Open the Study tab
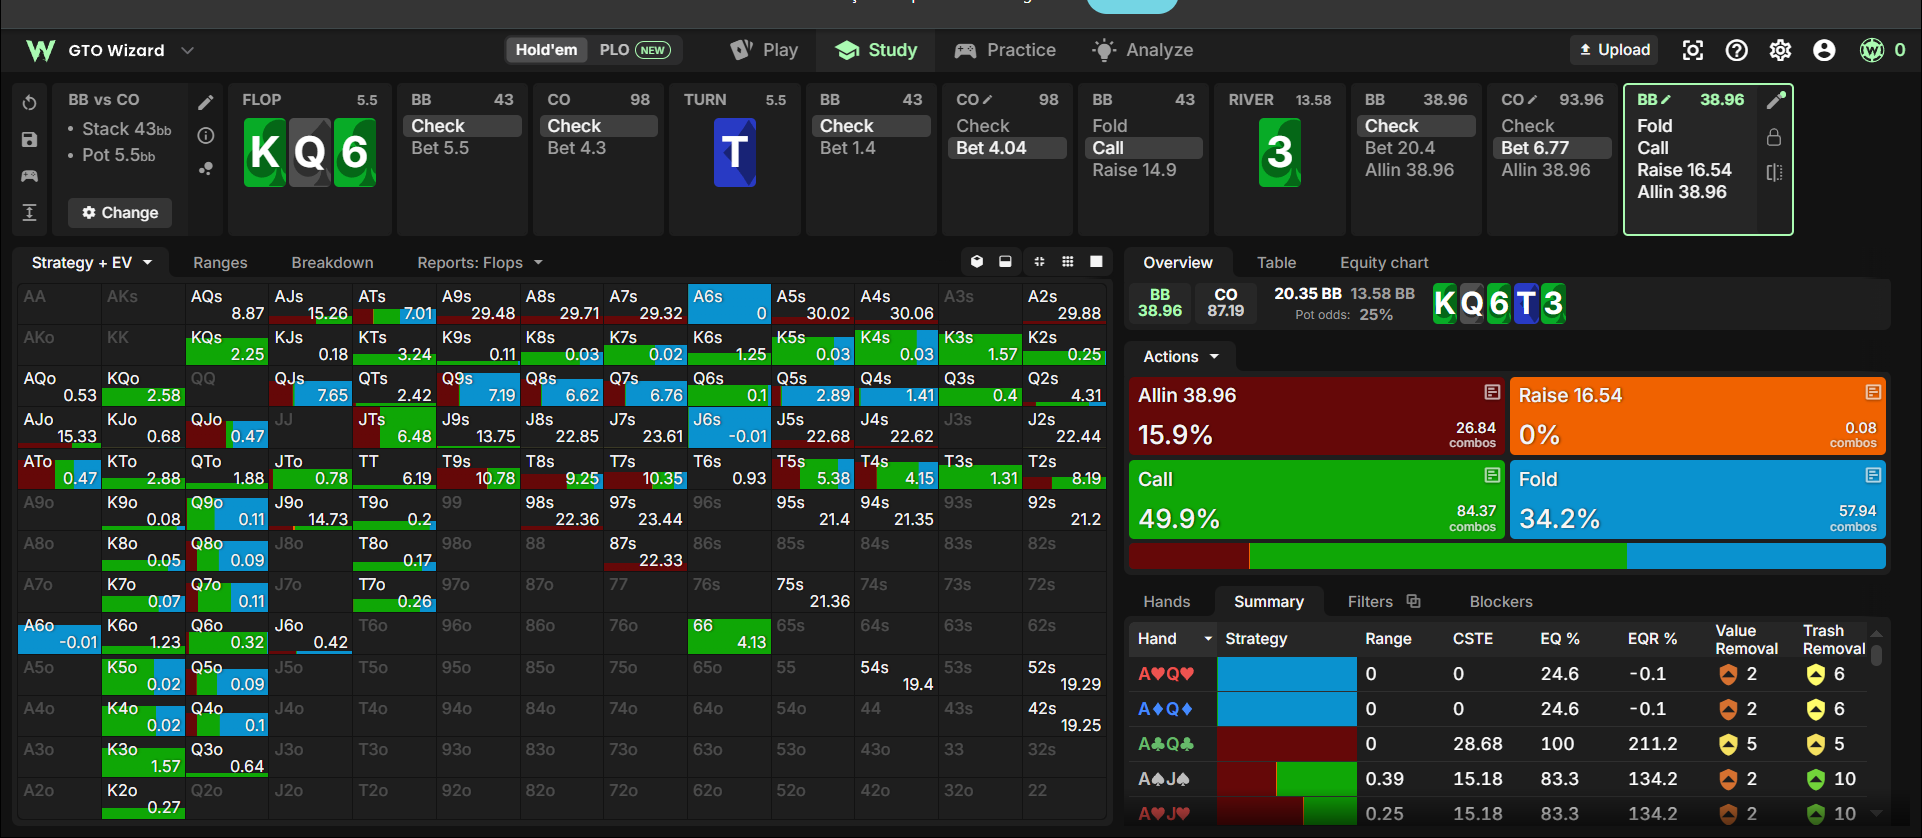The image size is (1922, 838). pos(876,50)
